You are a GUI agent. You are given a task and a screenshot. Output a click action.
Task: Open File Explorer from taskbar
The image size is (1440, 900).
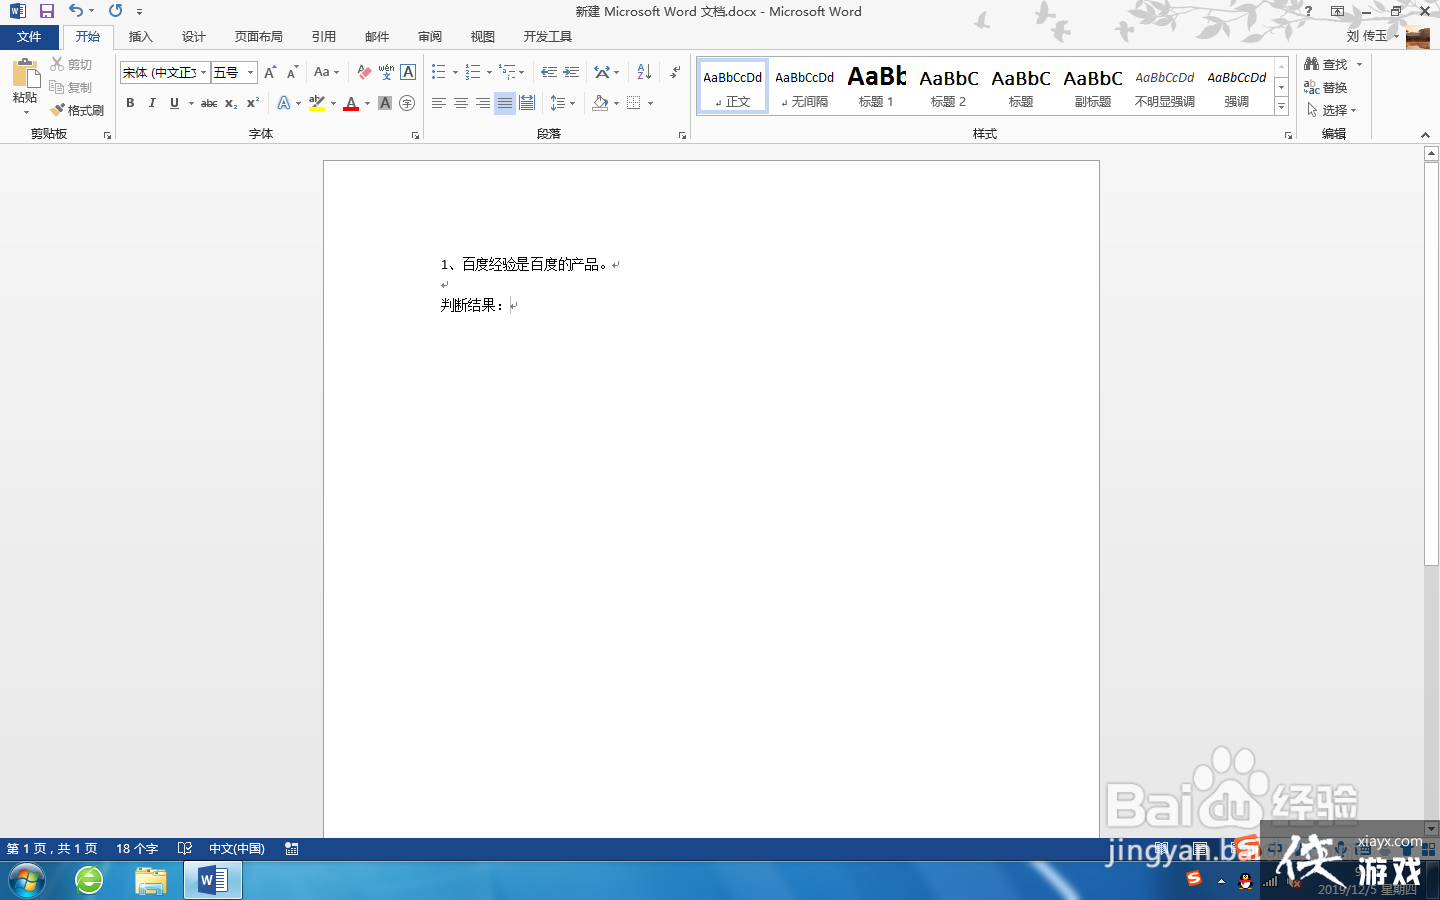click(151, 881)
